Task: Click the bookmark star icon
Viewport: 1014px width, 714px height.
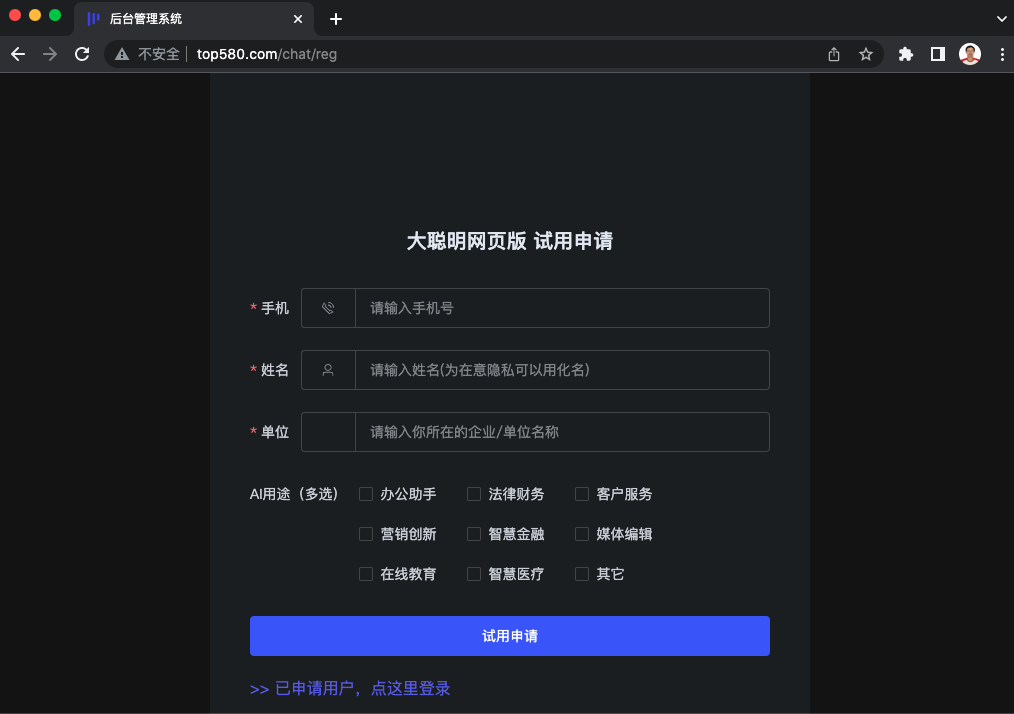Action: [866, 54]
